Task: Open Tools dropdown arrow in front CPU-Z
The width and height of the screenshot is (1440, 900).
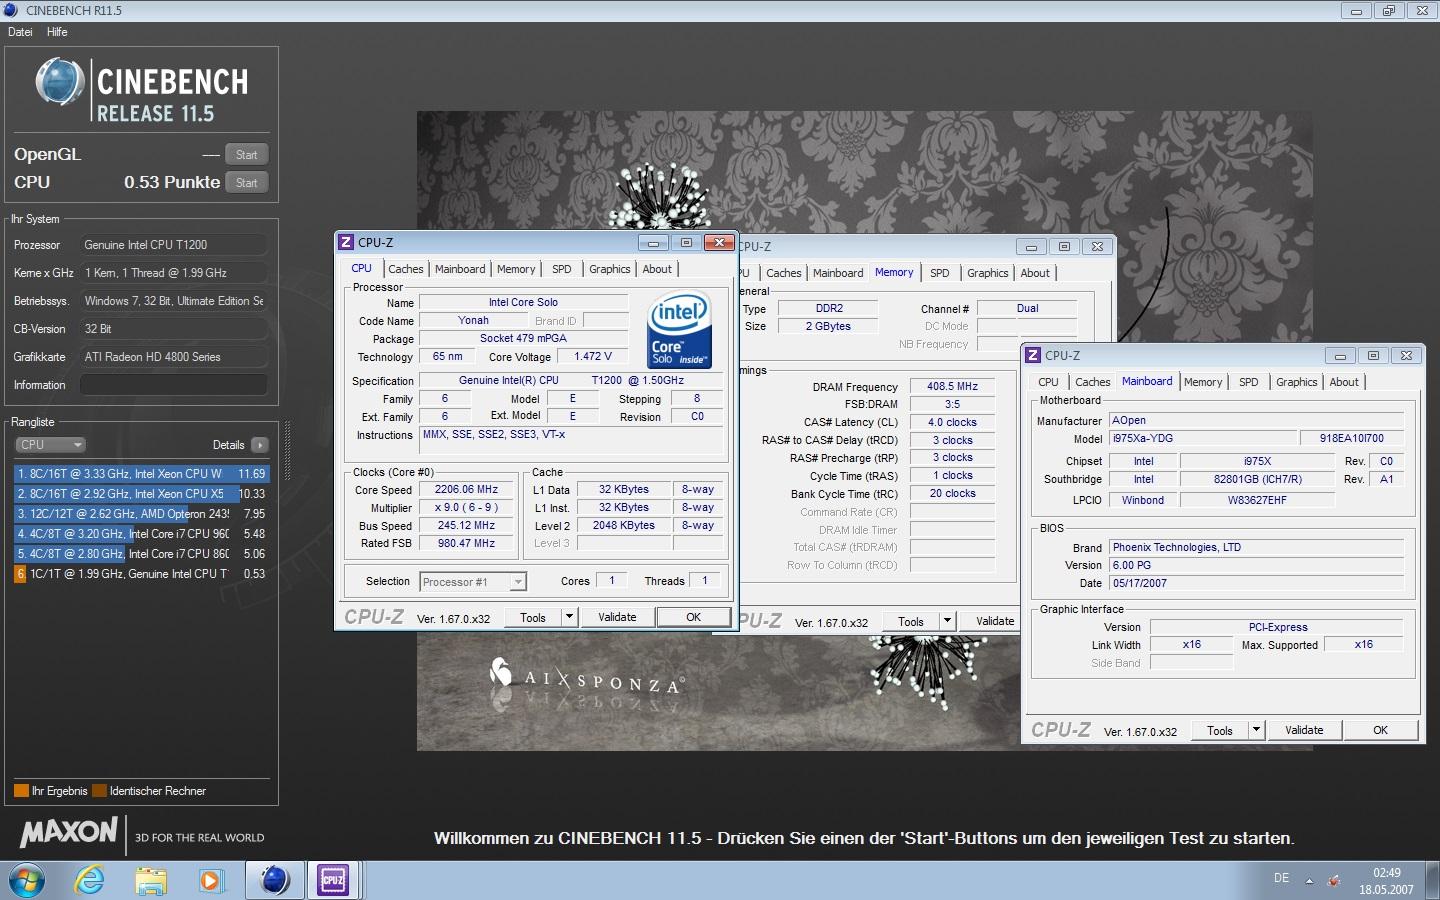Action: click(x=569, y=617)
